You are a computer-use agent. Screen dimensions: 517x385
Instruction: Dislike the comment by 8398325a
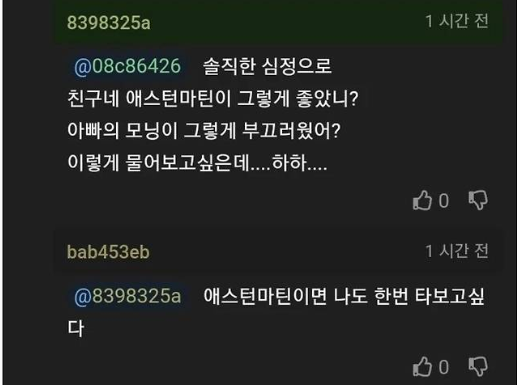pos(478,200)
